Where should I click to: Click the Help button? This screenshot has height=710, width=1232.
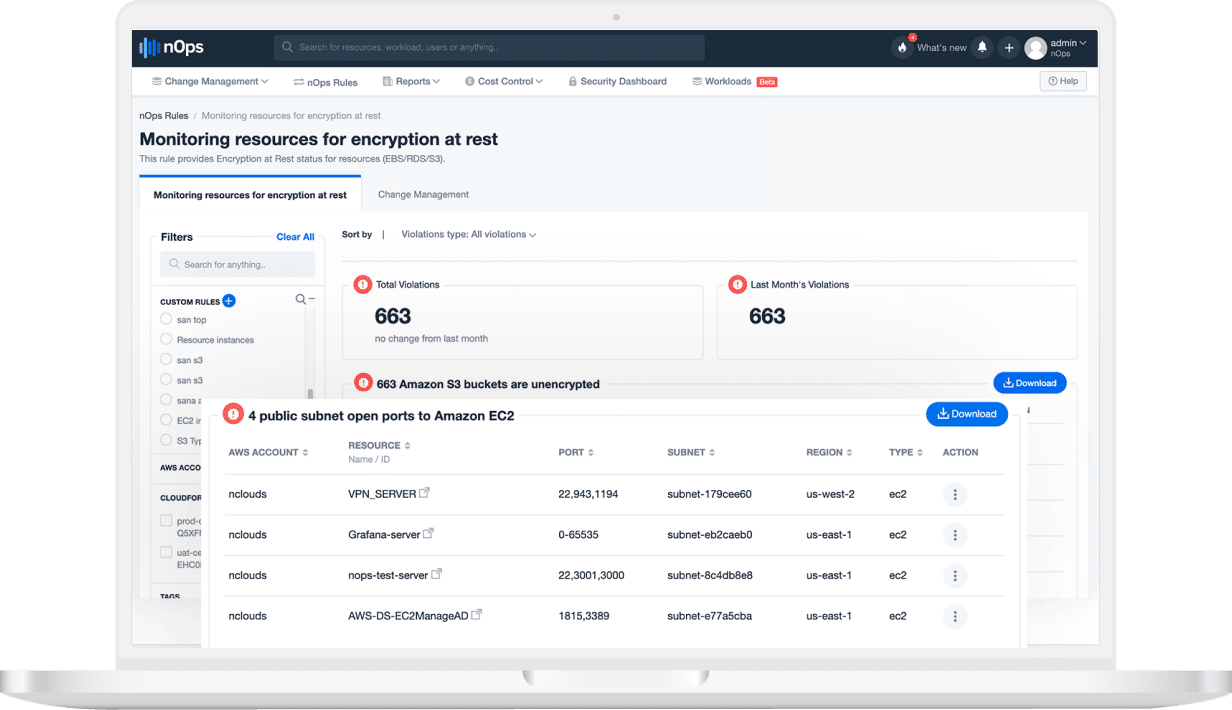[1063, 81]
